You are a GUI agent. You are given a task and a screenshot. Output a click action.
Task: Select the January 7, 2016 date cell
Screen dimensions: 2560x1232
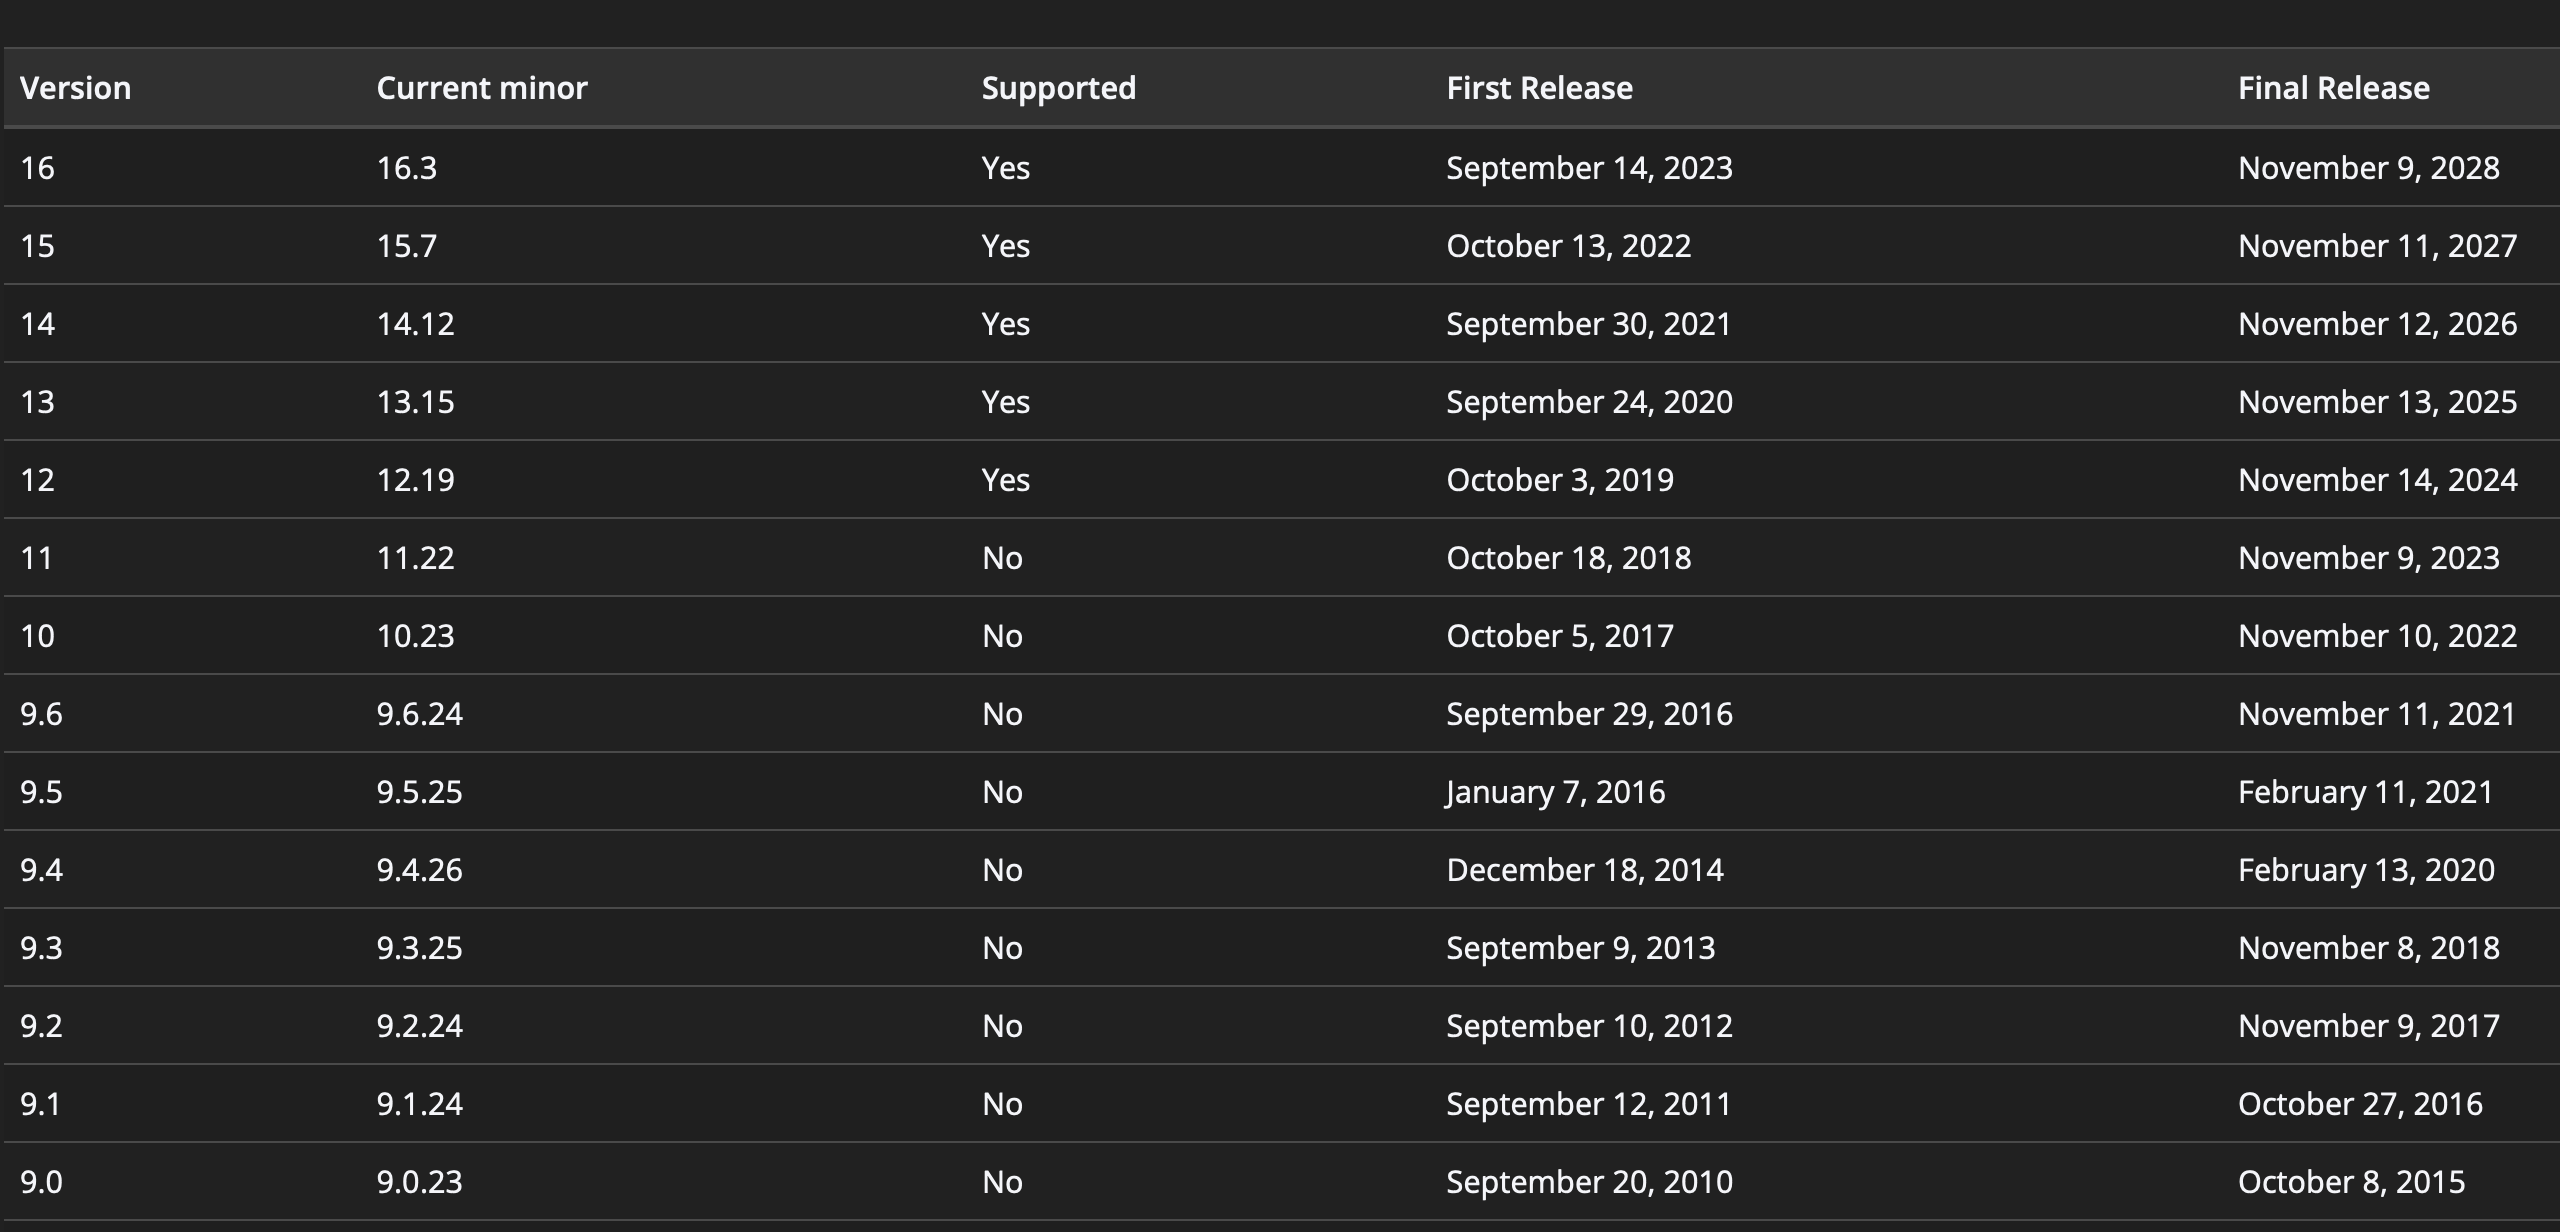[1555, 792]
